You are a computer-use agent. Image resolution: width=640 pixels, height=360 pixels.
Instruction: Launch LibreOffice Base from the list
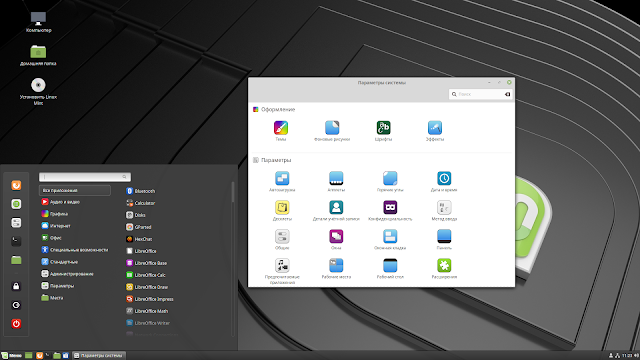click(x=147, y=263)
